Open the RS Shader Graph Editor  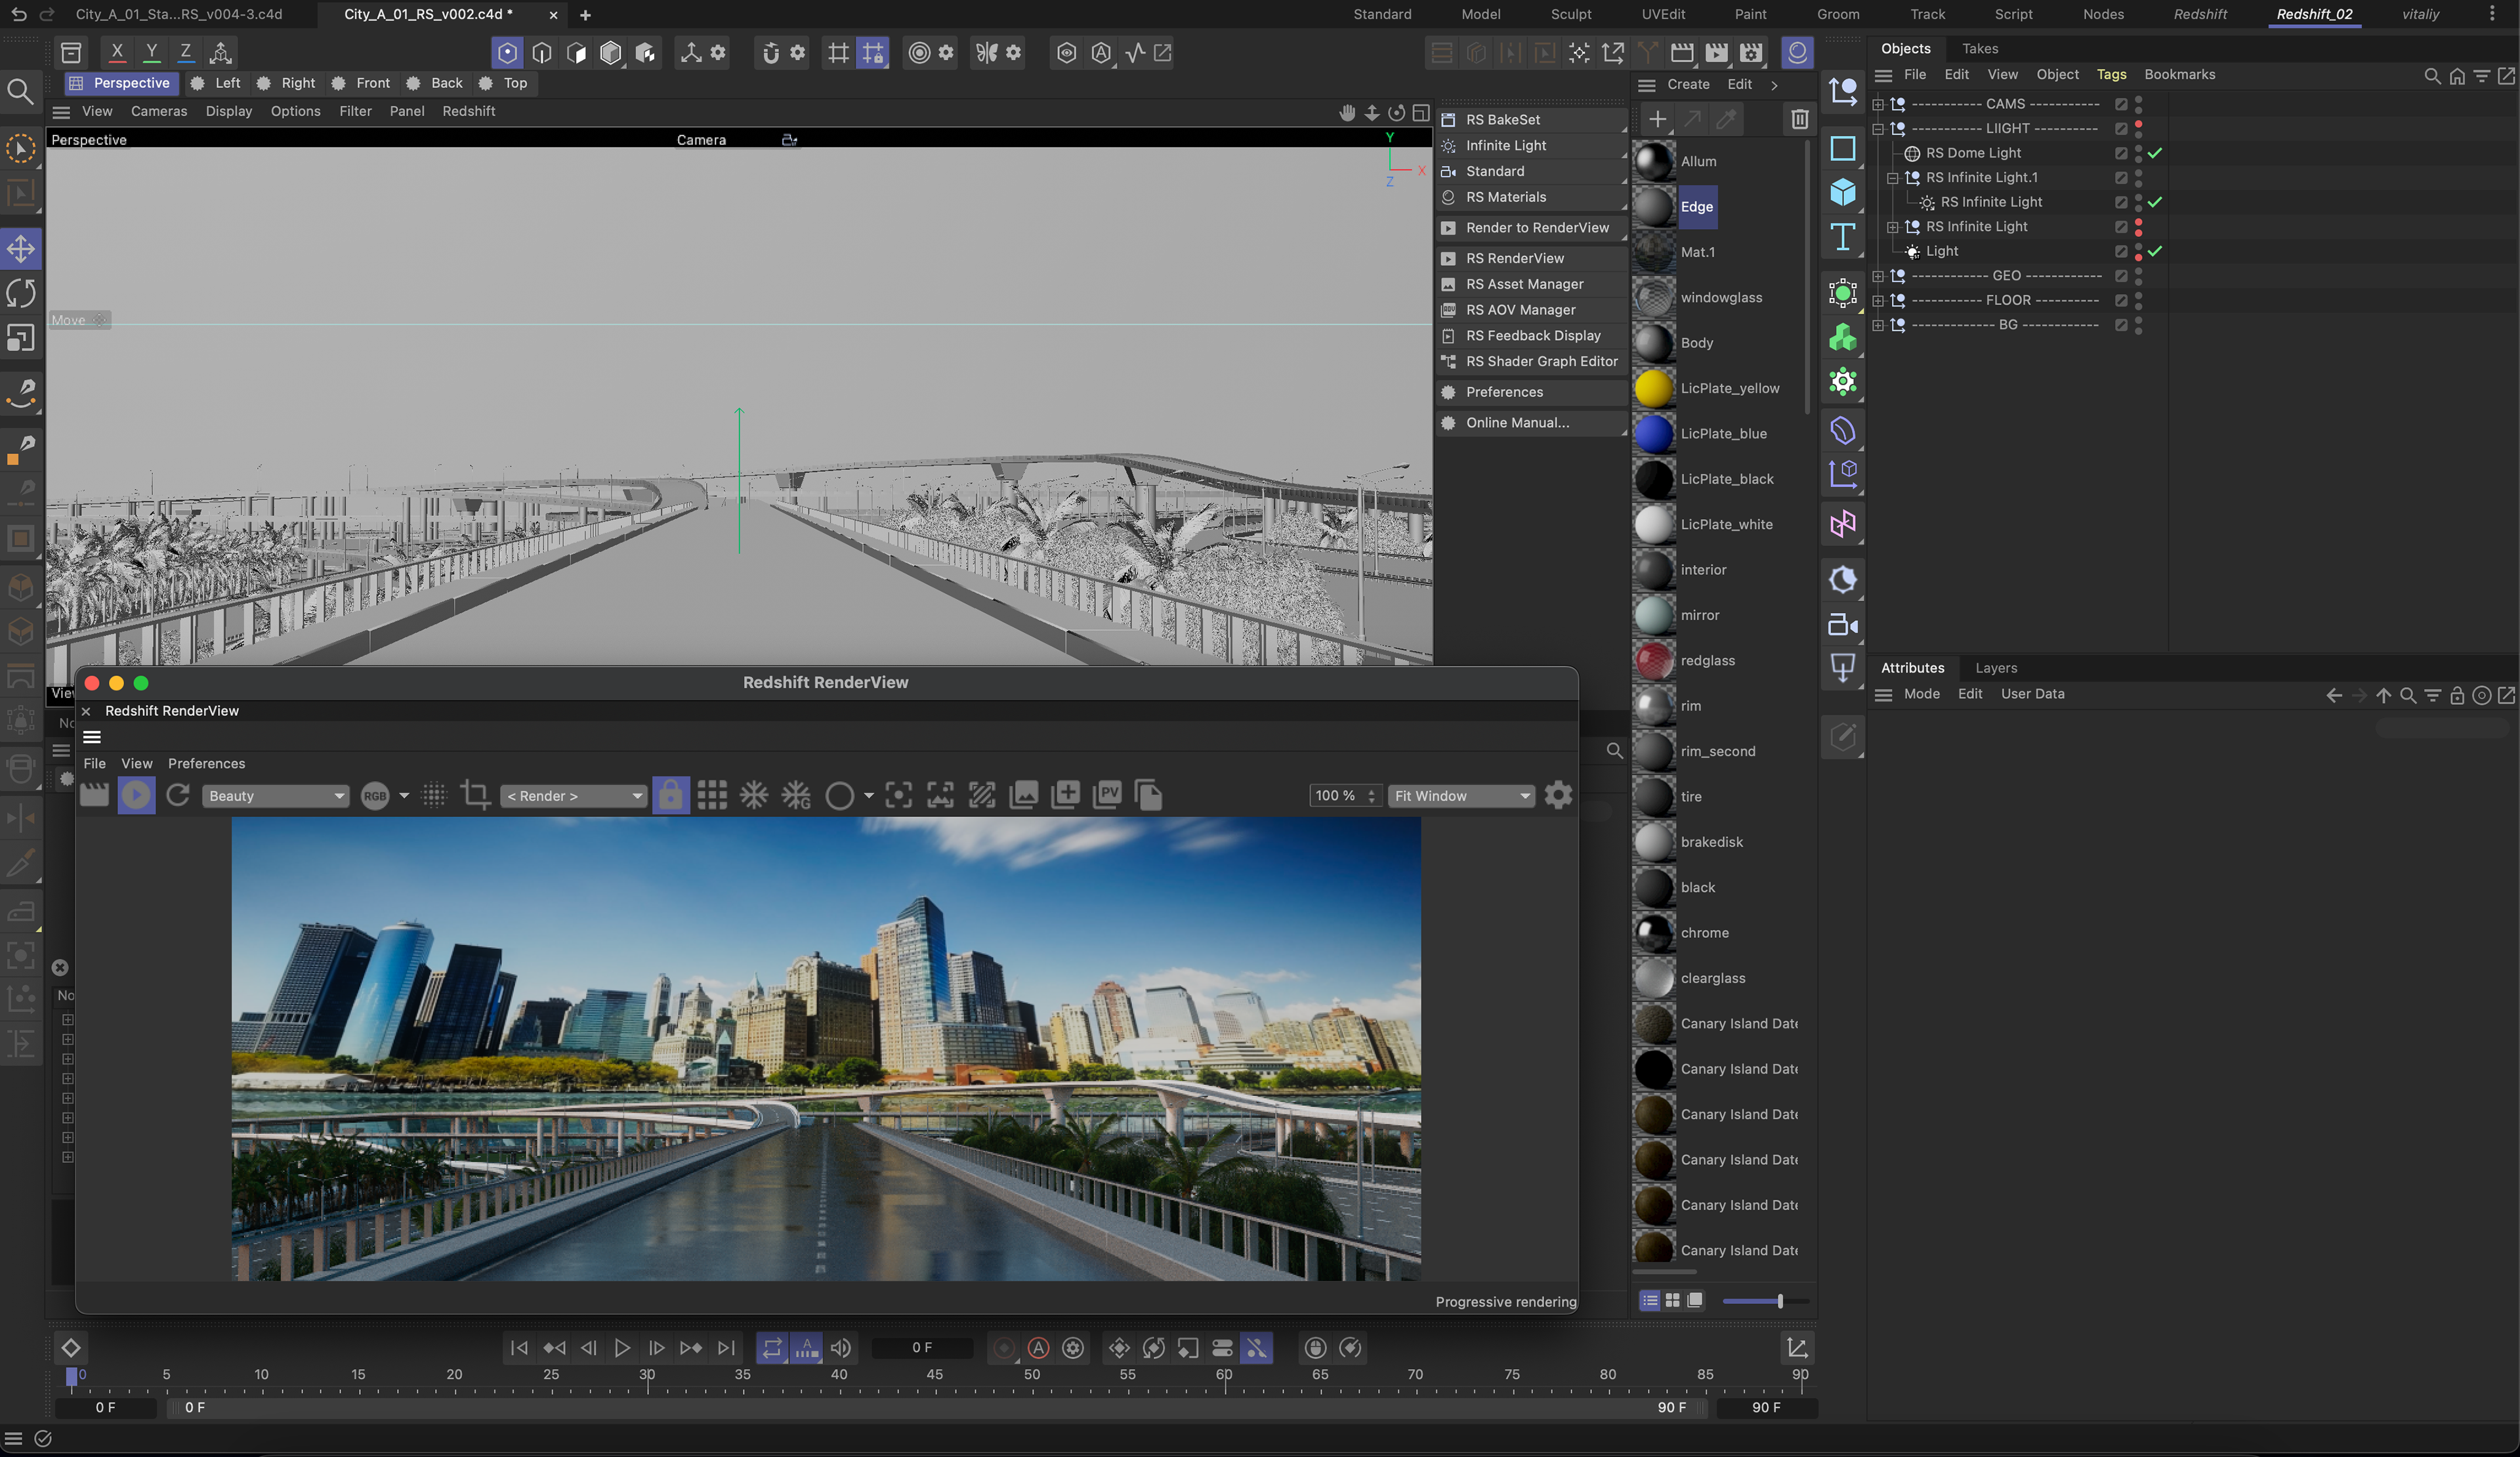[1541, 361]
